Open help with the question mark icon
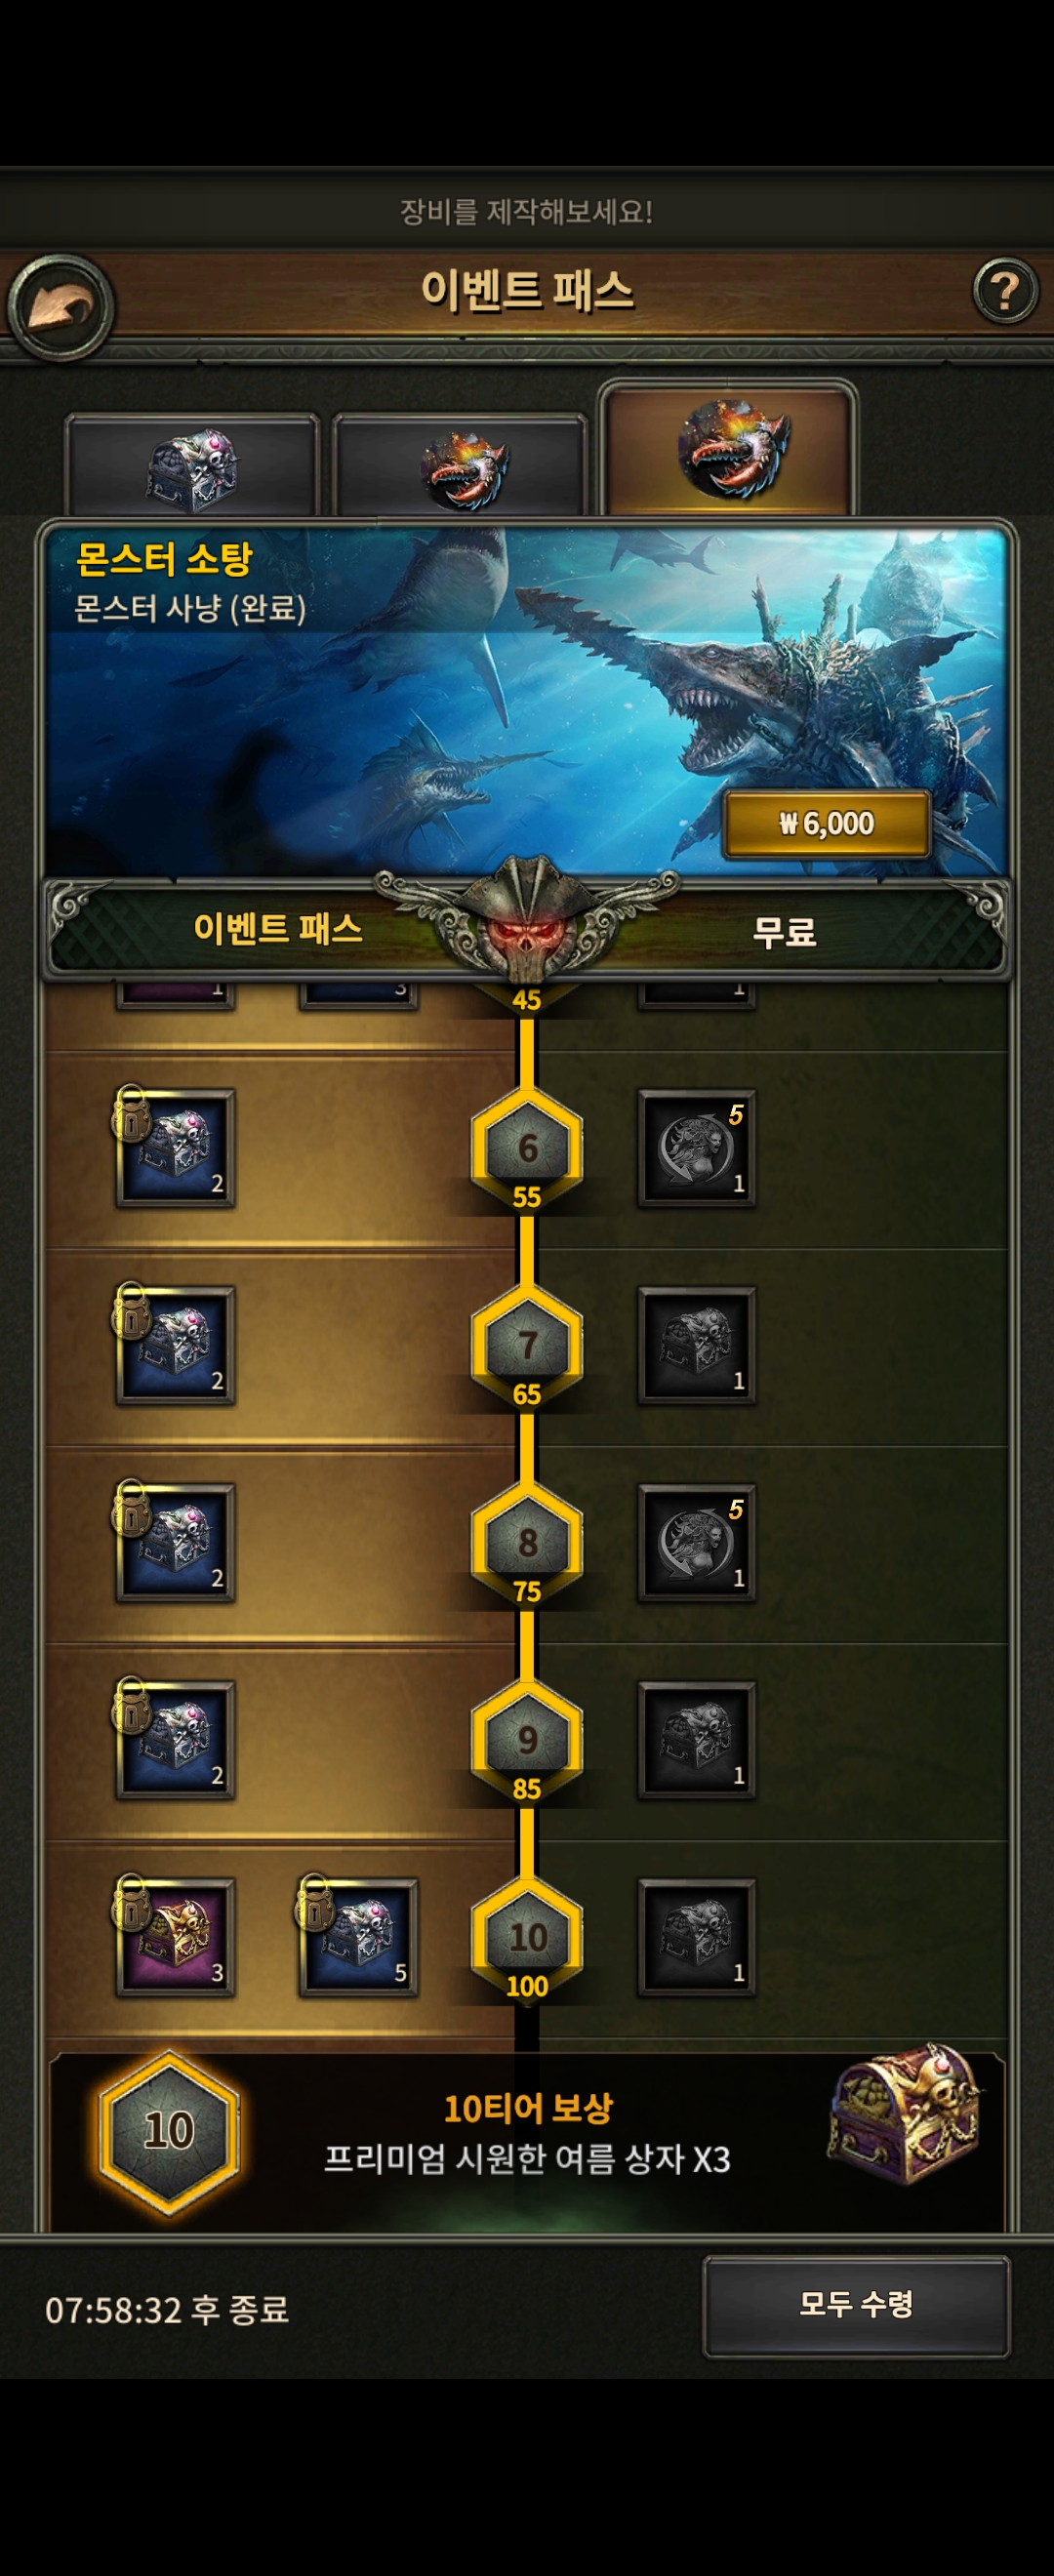Screen dimensions: 1054x2576 (x=1004, y=291)
